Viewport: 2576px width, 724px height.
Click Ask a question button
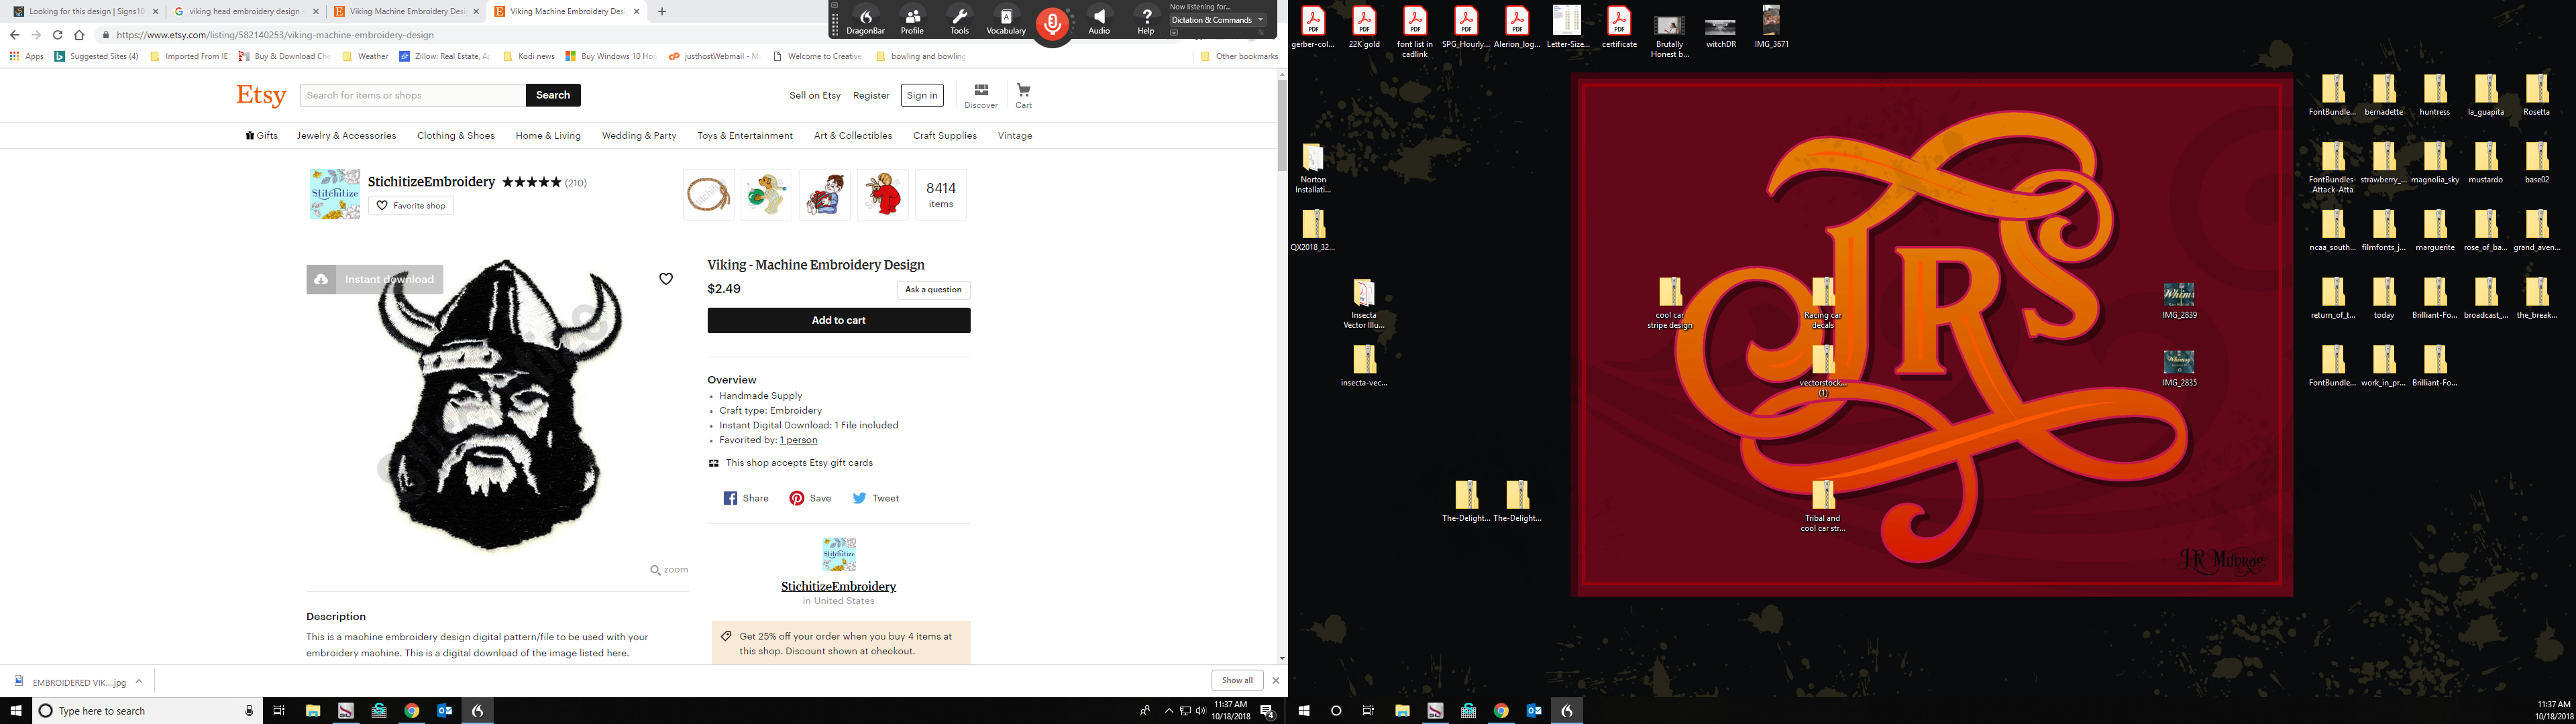(933, 290)
